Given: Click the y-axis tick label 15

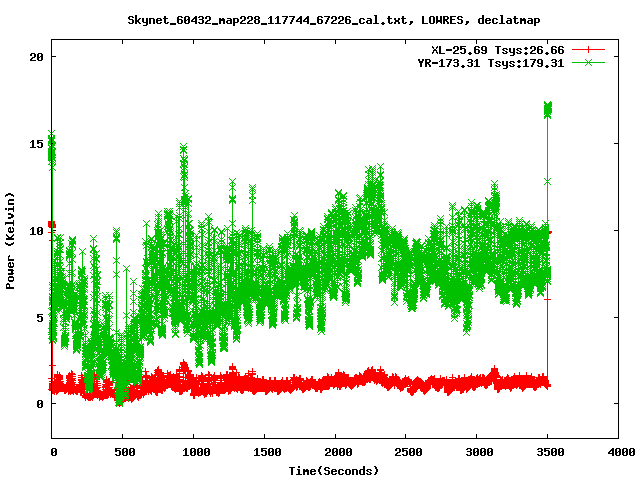Looking at the screenshot, I should point(36,144).
